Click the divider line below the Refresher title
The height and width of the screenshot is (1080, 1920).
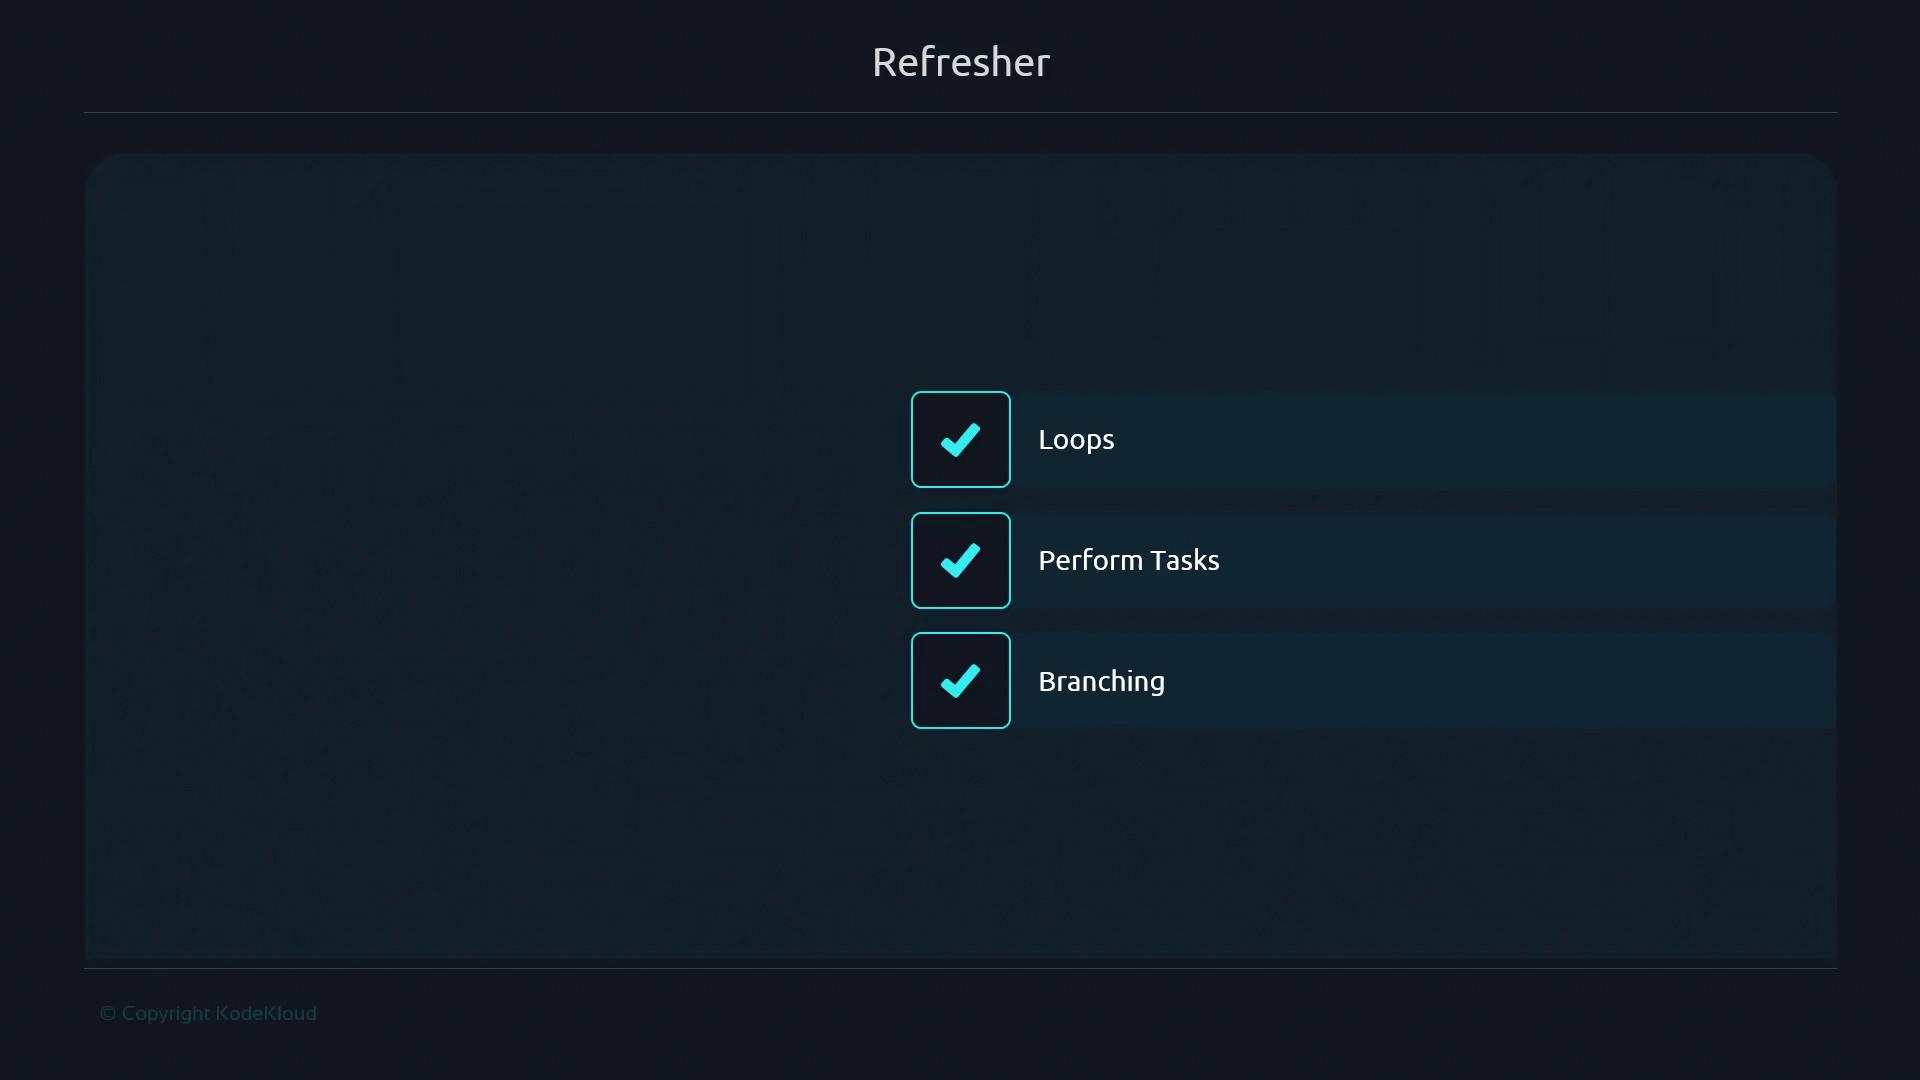tap(960, 113)
